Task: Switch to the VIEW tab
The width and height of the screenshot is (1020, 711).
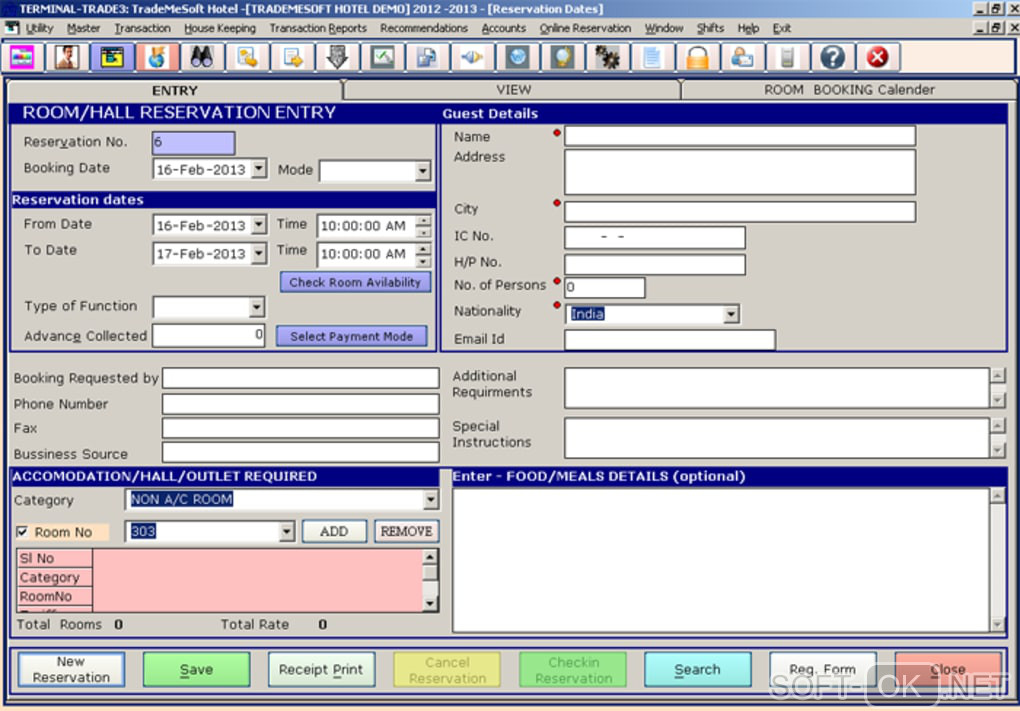Action: (513, 90)
